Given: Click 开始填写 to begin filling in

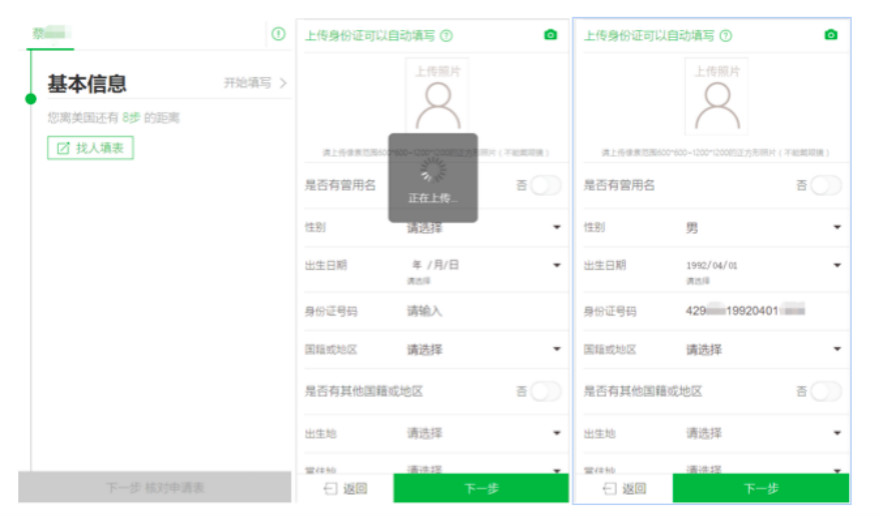Looking at the screenshot, I should pos(255,83).
